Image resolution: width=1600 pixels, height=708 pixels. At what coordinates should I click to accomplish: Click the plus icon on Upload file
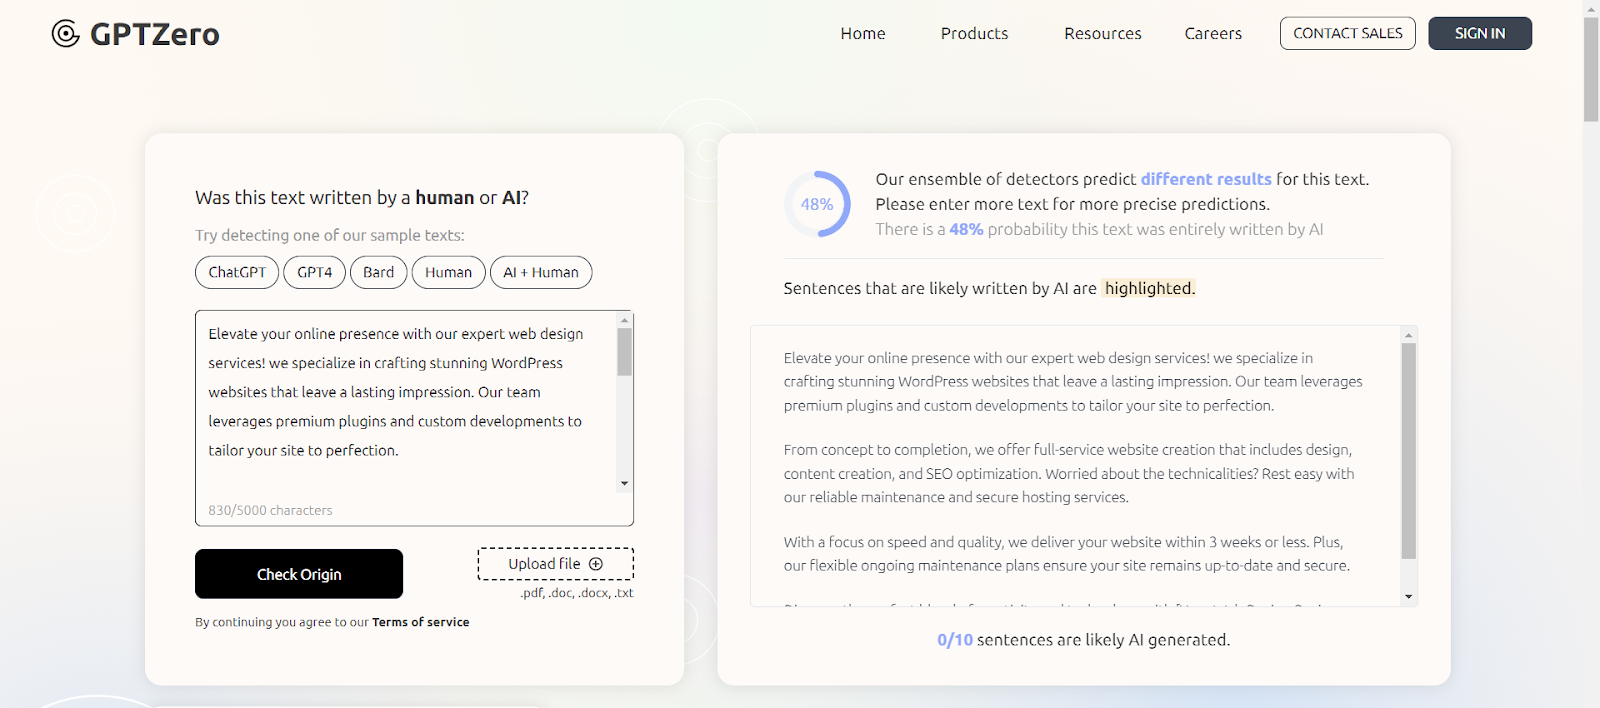[596, 564]
